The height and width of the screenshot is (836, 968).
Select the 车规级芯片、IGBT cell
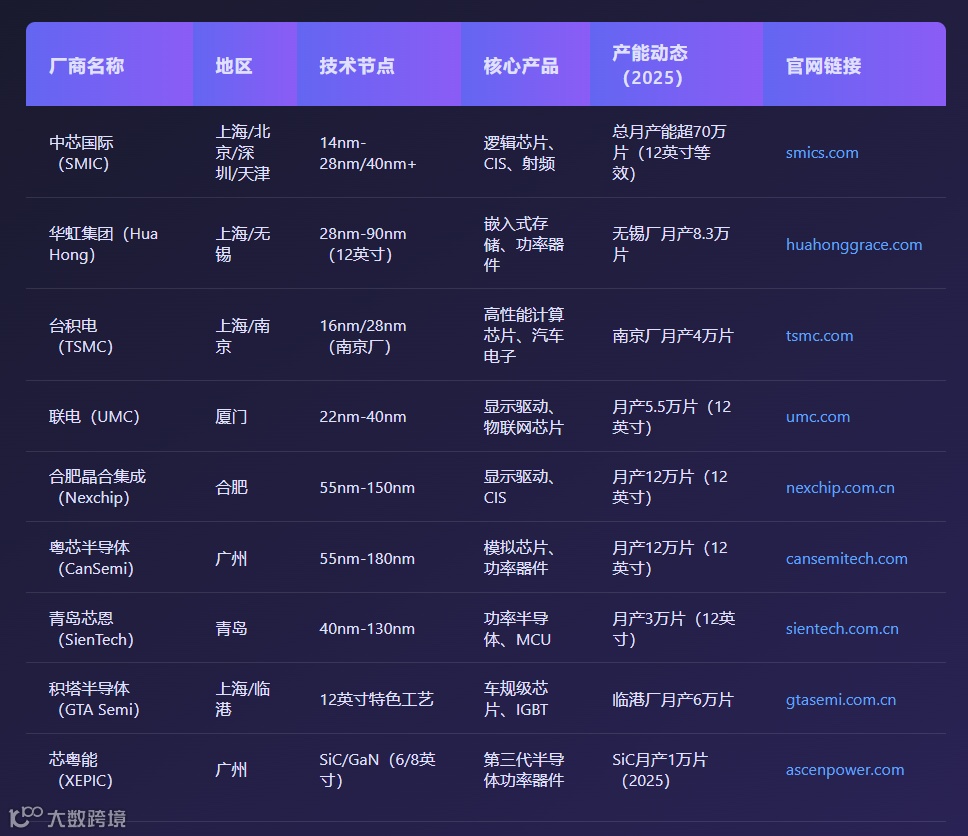(x=525, y=699)
